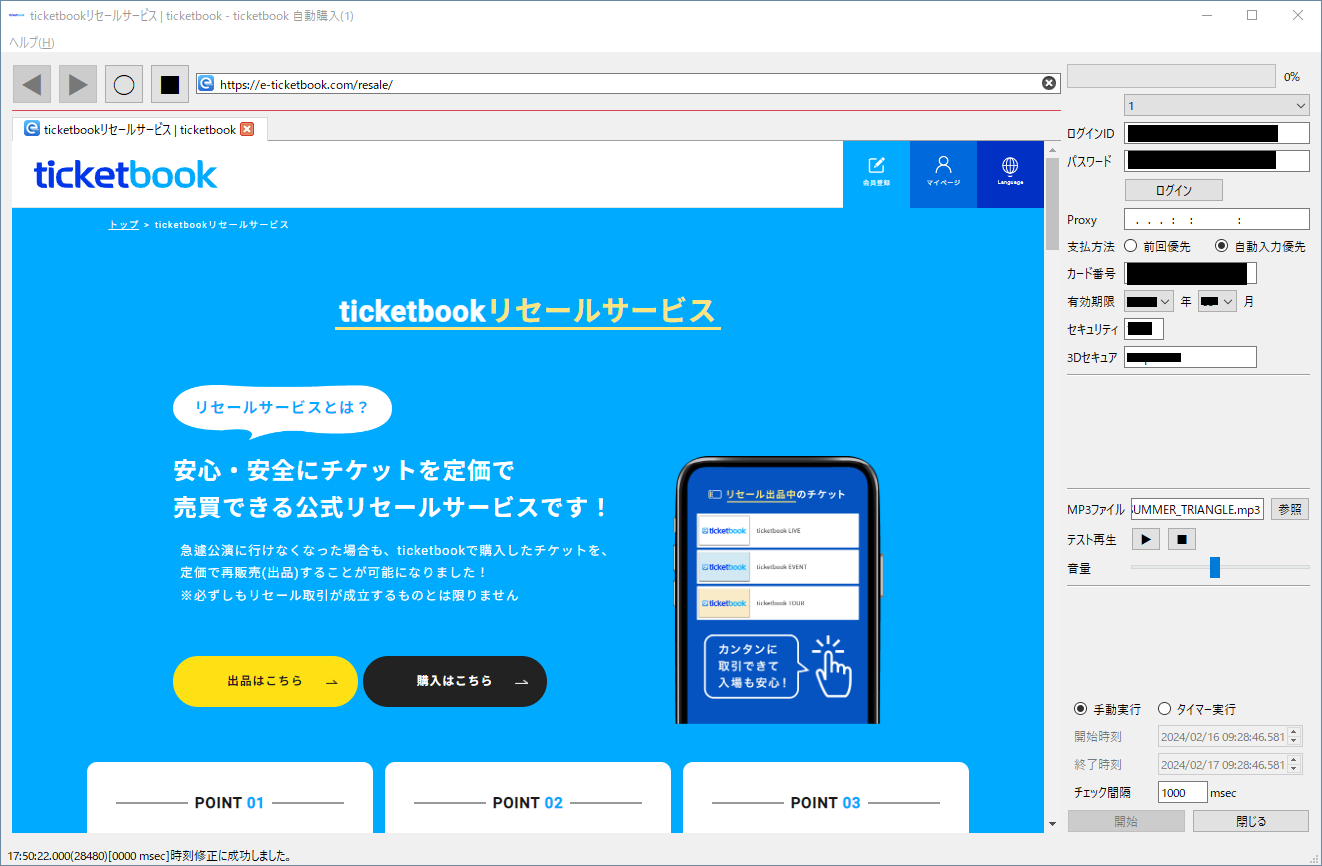Click the POINT 03 card

[826, 798]
